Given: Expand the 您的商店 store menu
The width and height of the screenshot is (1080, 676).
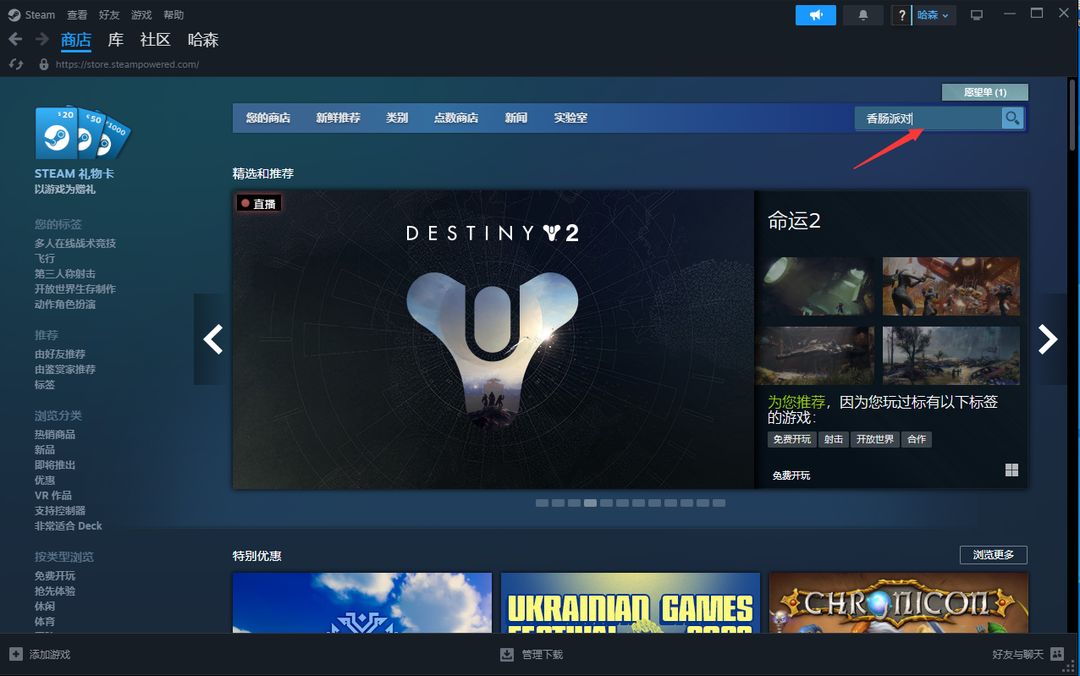Looking at the screenshot, I should (268, 118).
